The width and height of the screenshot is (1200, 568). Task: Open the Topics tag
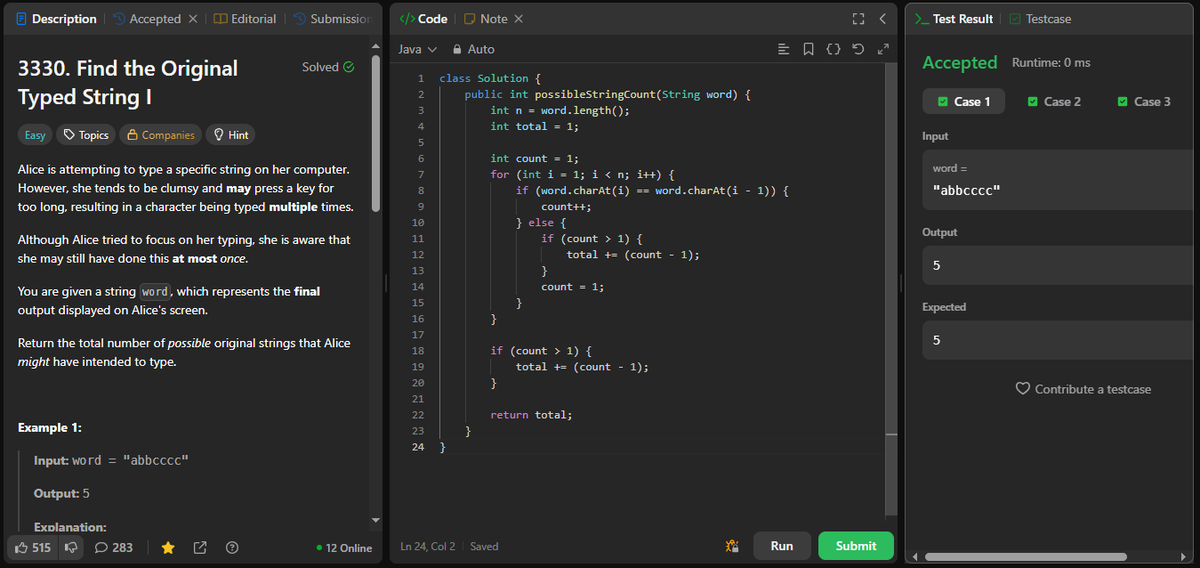(x=85, y=135)
